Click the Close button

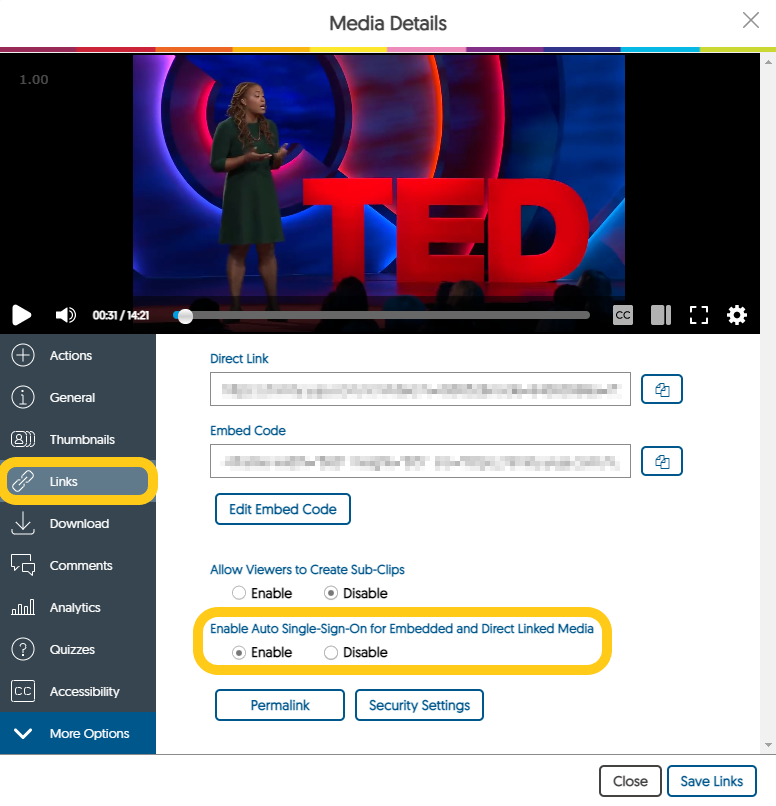pyautogui.click(x=630, y=781)
